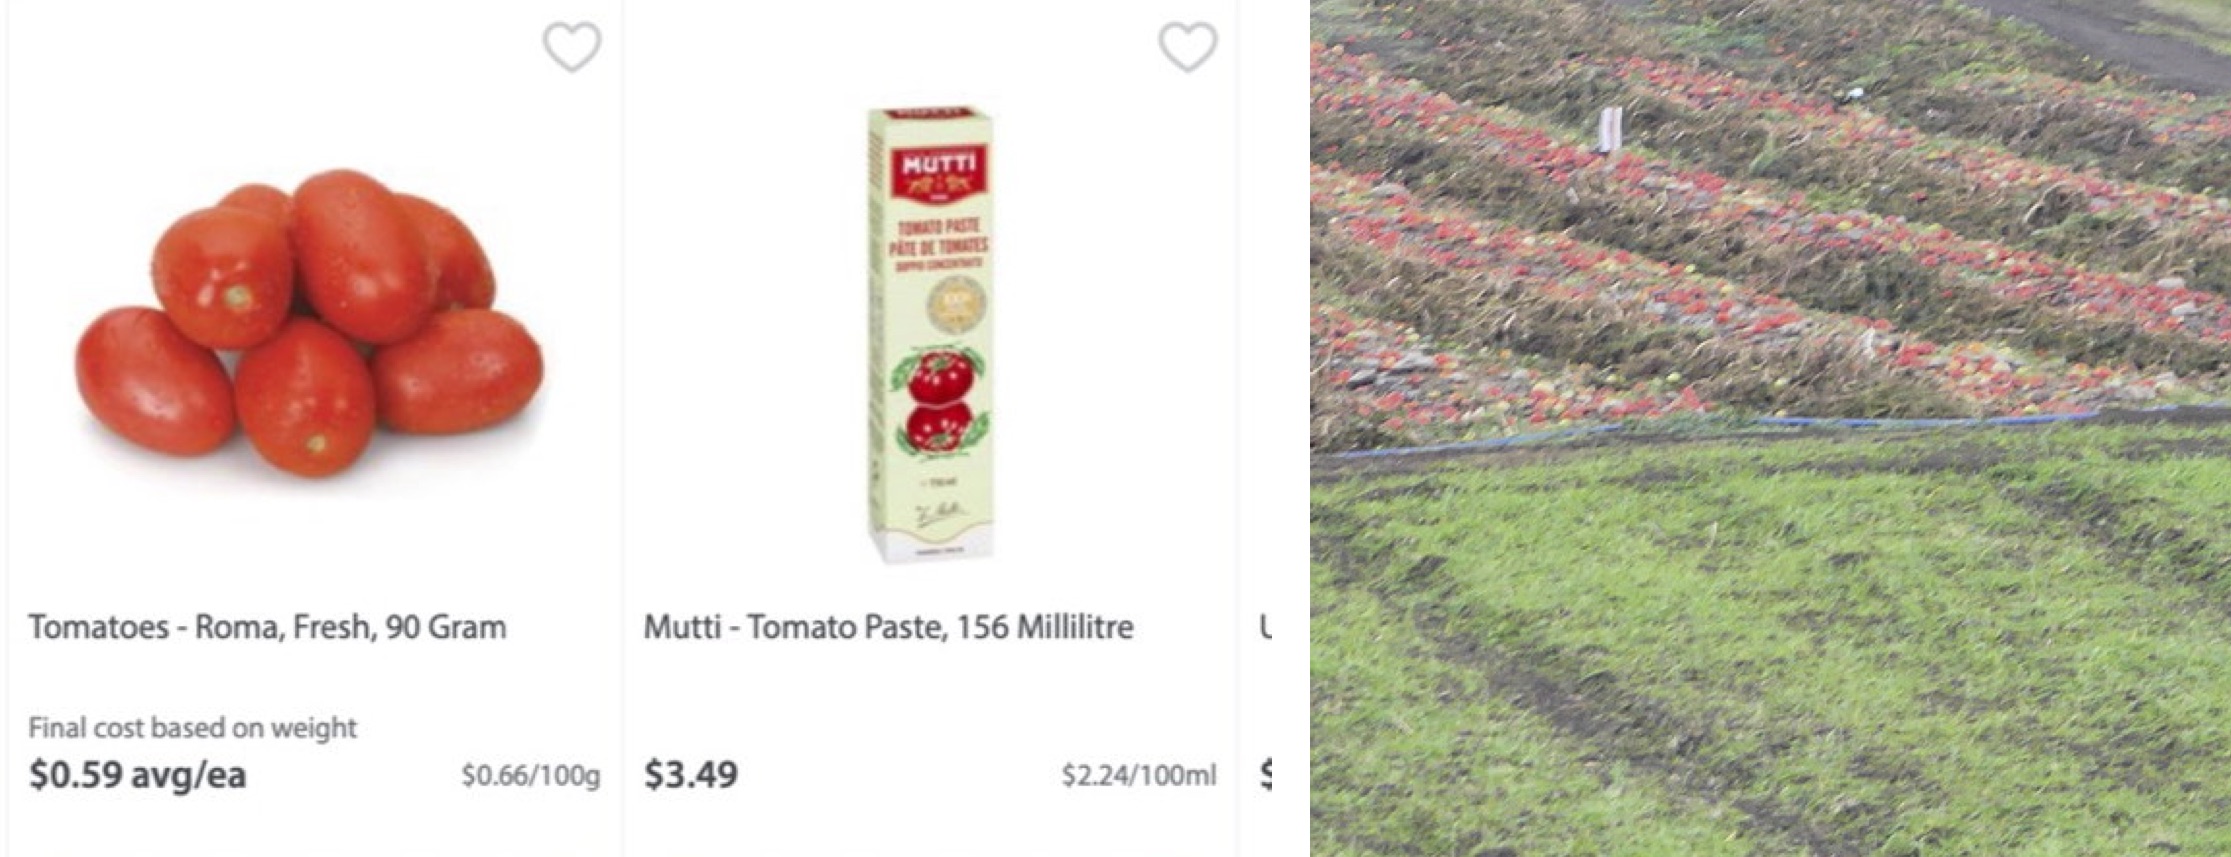Click the white stake in the field photo
Viewport: 2231px width, 857px height.
pos(1609,130)
